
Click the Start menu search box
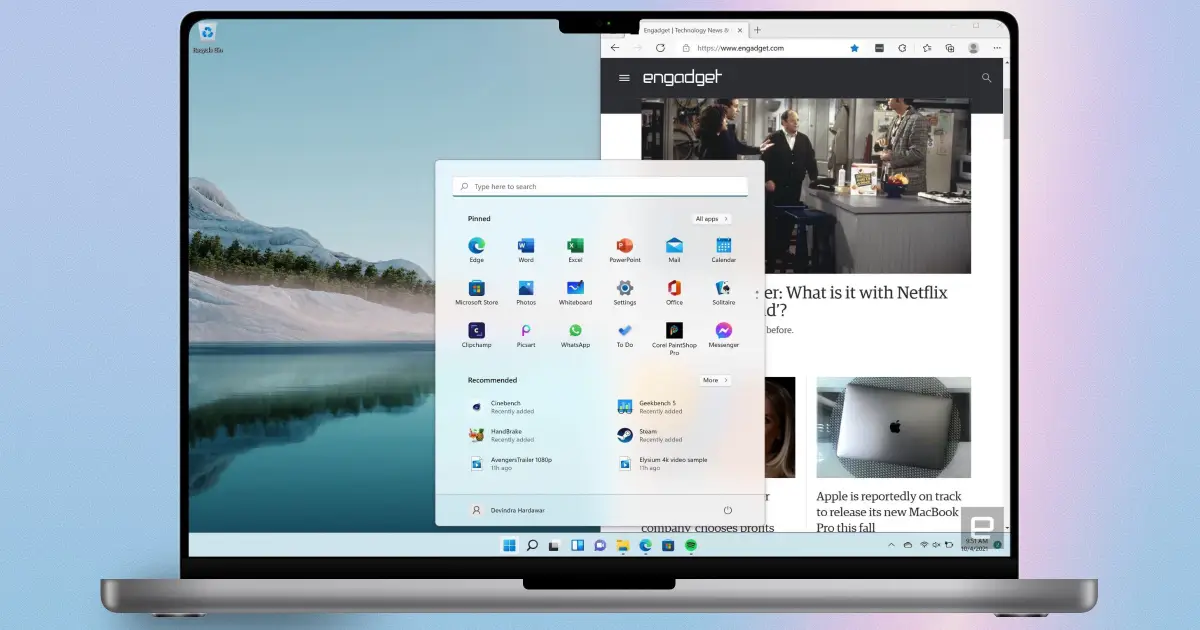[600, 187]
